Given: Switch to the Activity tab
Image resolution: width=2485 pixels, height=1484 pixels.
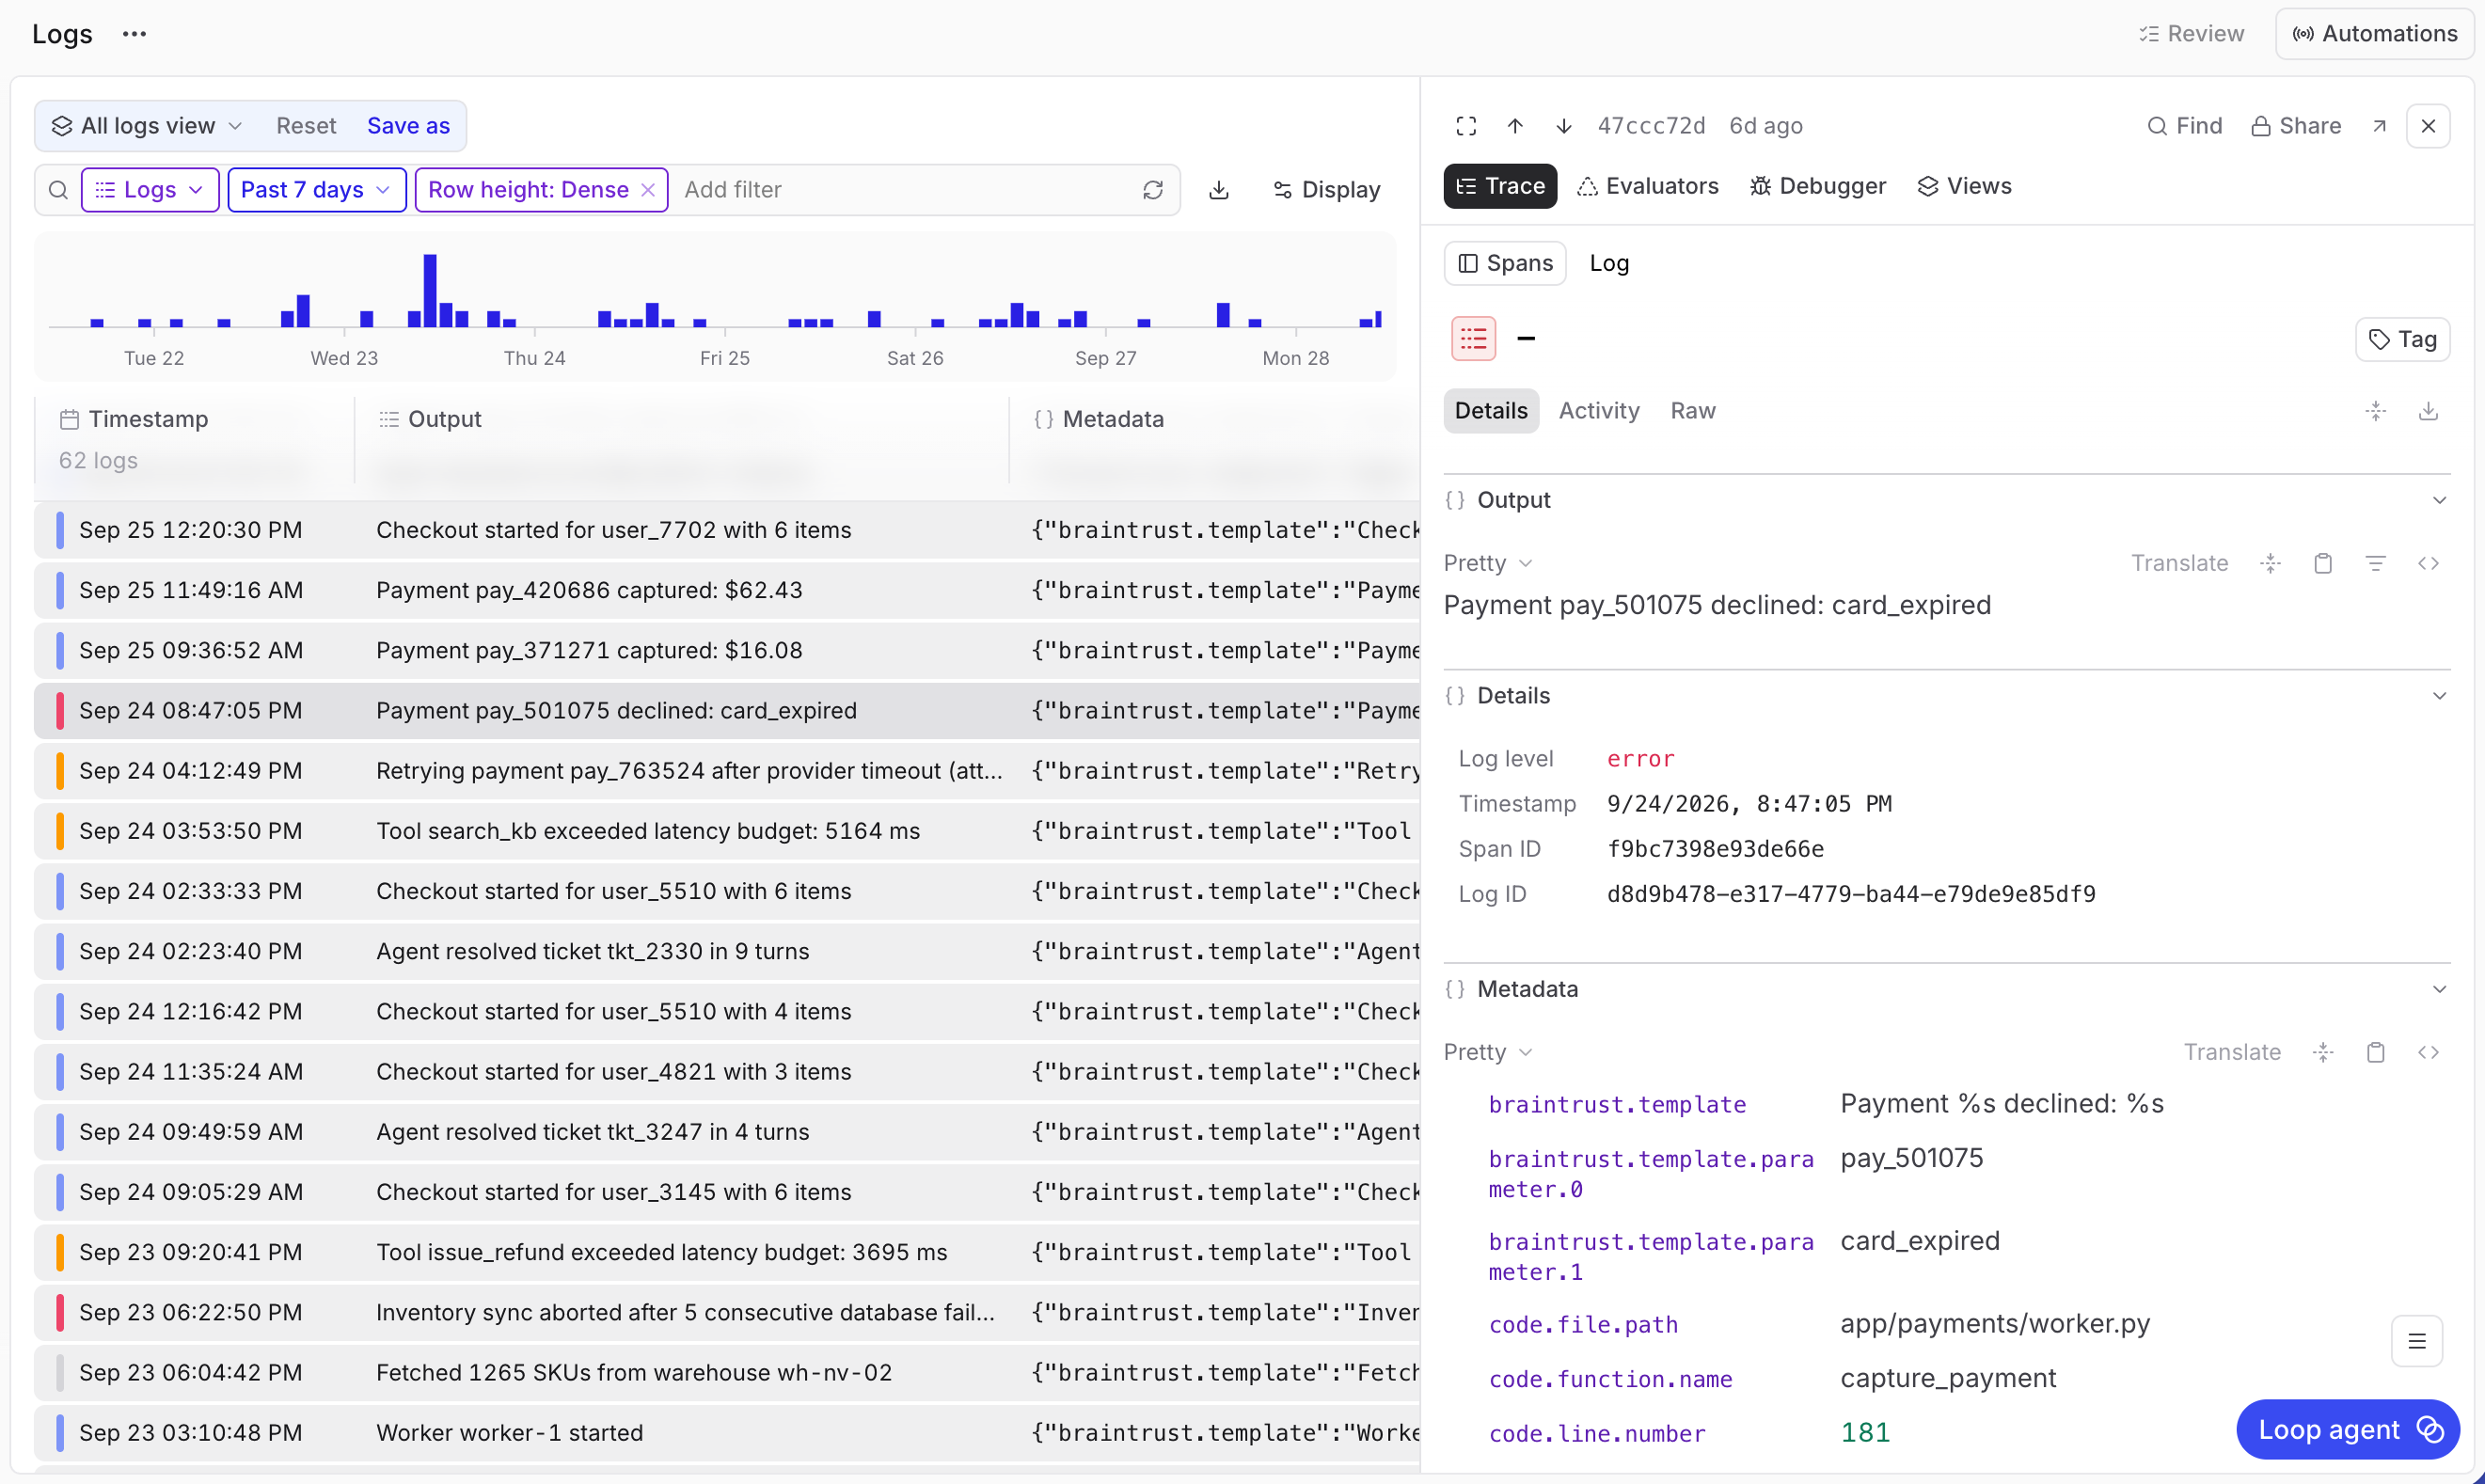Looking at the screenshot, I should pyautogui.click(x=1598, y=411).
